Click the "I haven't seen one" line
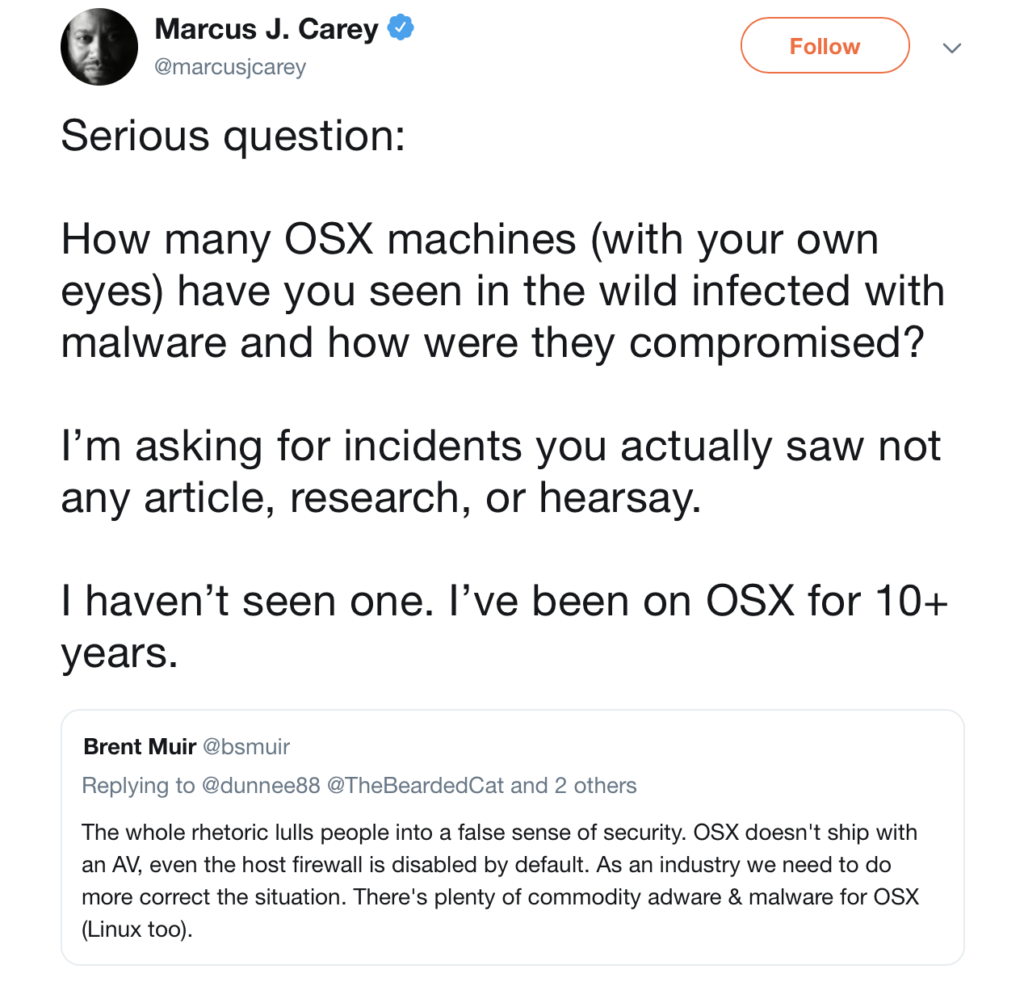Screen dimensions: 1024x982 click(x=502, y=601)
